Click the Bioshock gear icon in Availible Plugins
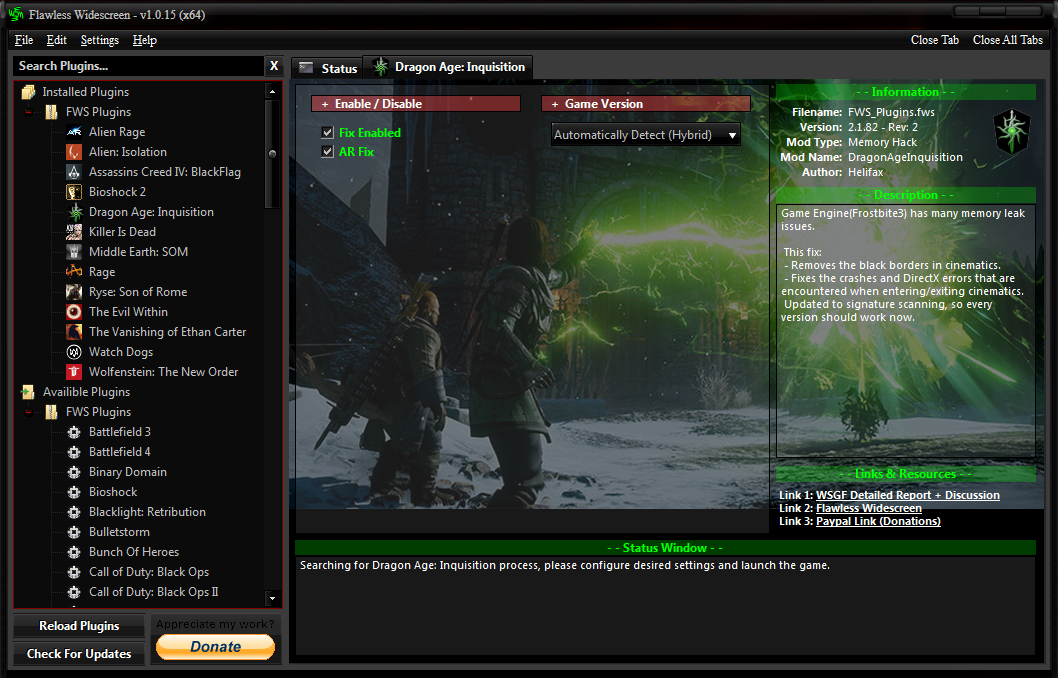The width and height of the screenshot is (1058, 678). tap(74, 492)
